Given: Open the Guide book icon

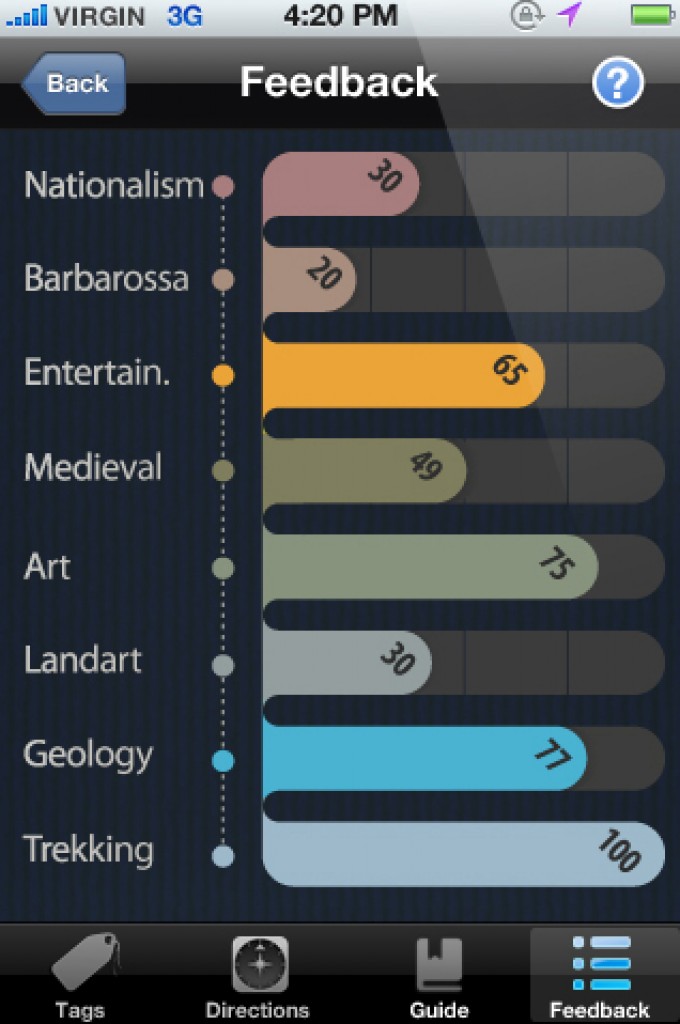Looking at the screenshot, I should click(x=439, y=964).
